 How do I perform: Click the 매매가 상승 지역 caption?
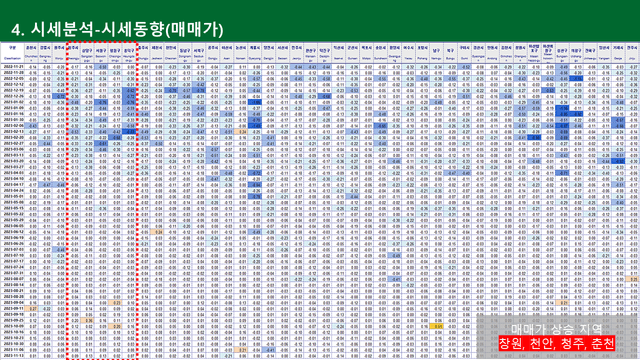click(x=556, y=329)
